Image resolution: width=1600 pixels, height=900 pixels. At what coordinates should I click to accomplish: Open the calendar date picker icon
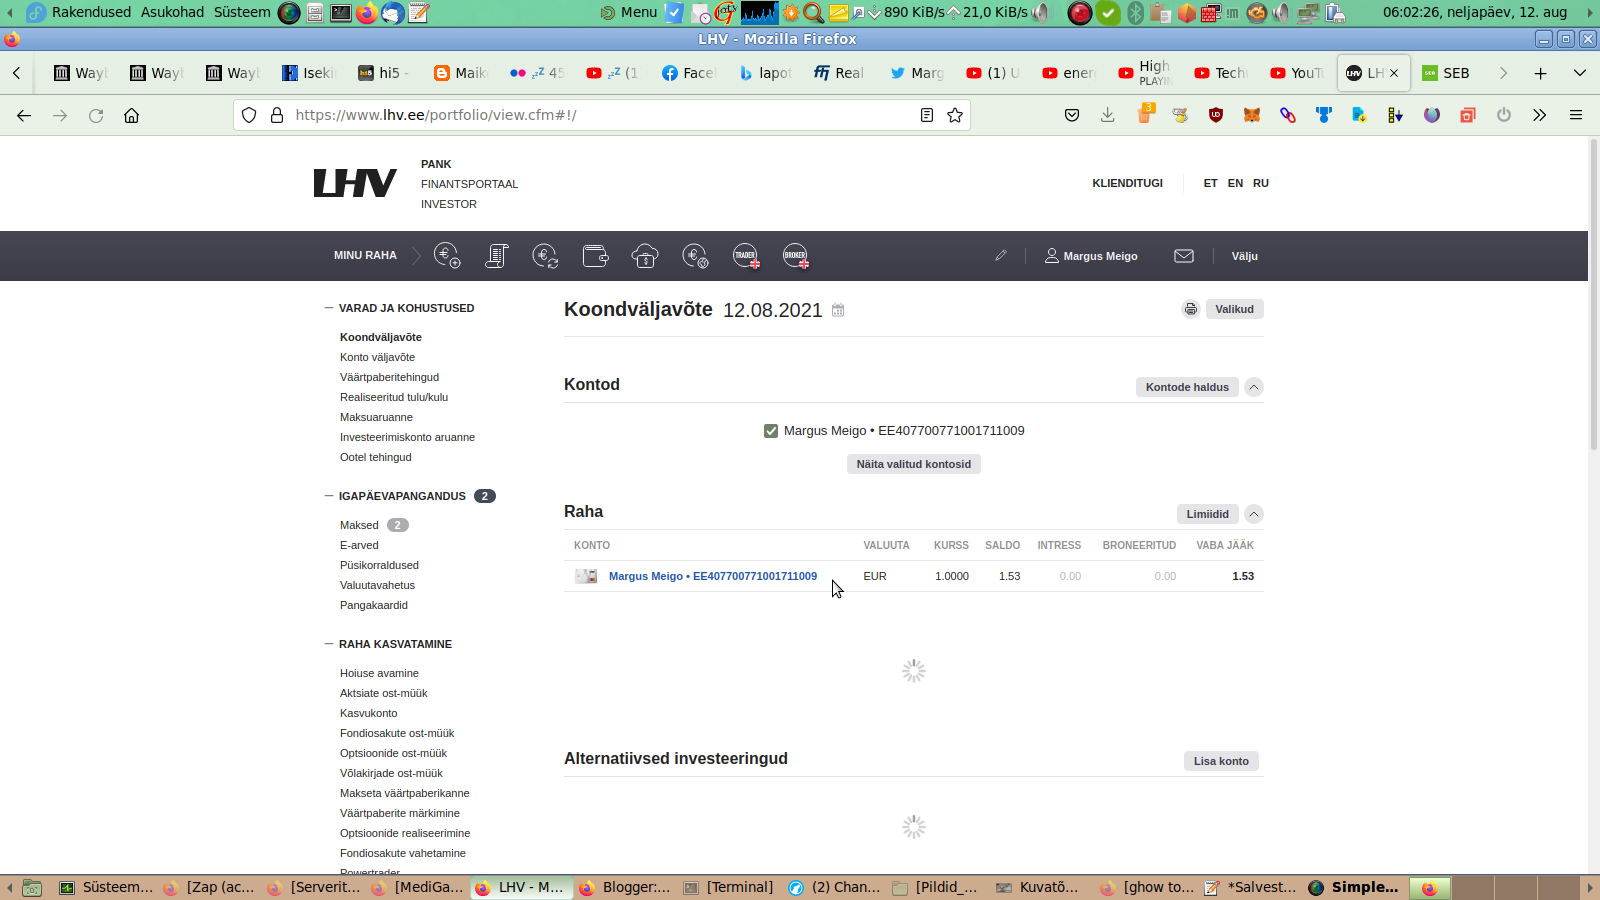tap(838, 310)
